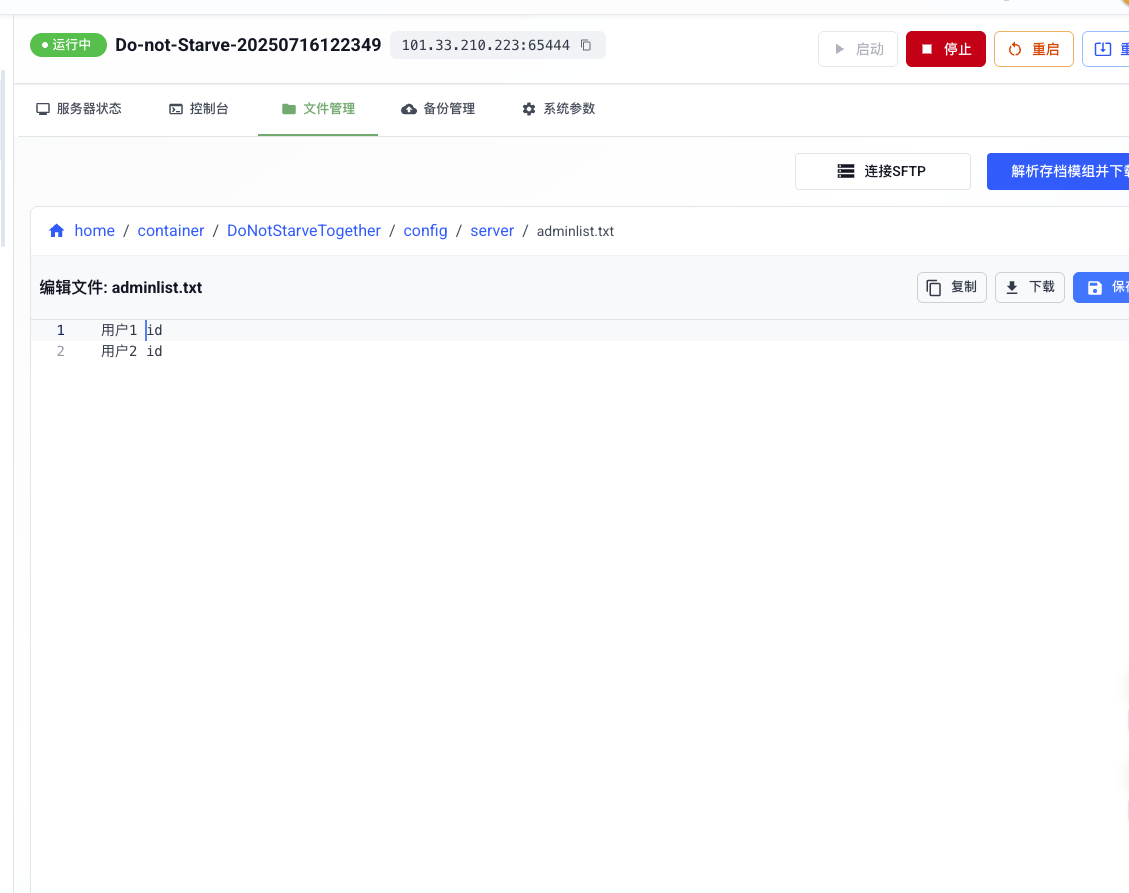Click line number 2 in editor gutter
Screen dimensions: 1129x893
pyautogui.click(x=60, y=351)
